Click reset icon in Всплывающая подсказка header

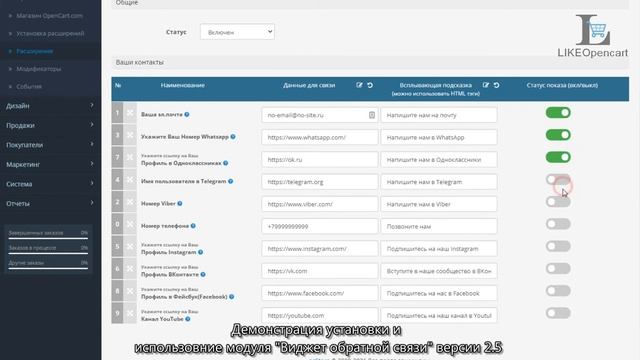[x=496, y=85]
